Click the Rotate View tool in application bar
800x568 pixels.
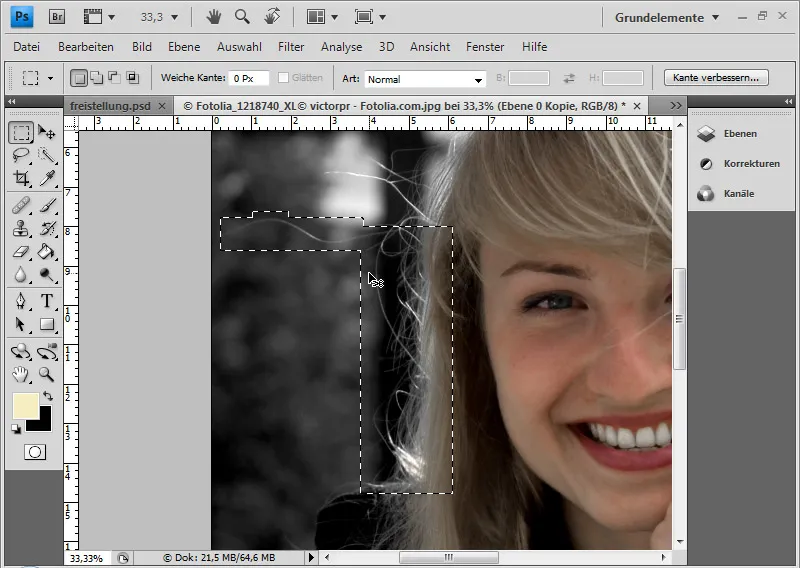pos(272,17)
